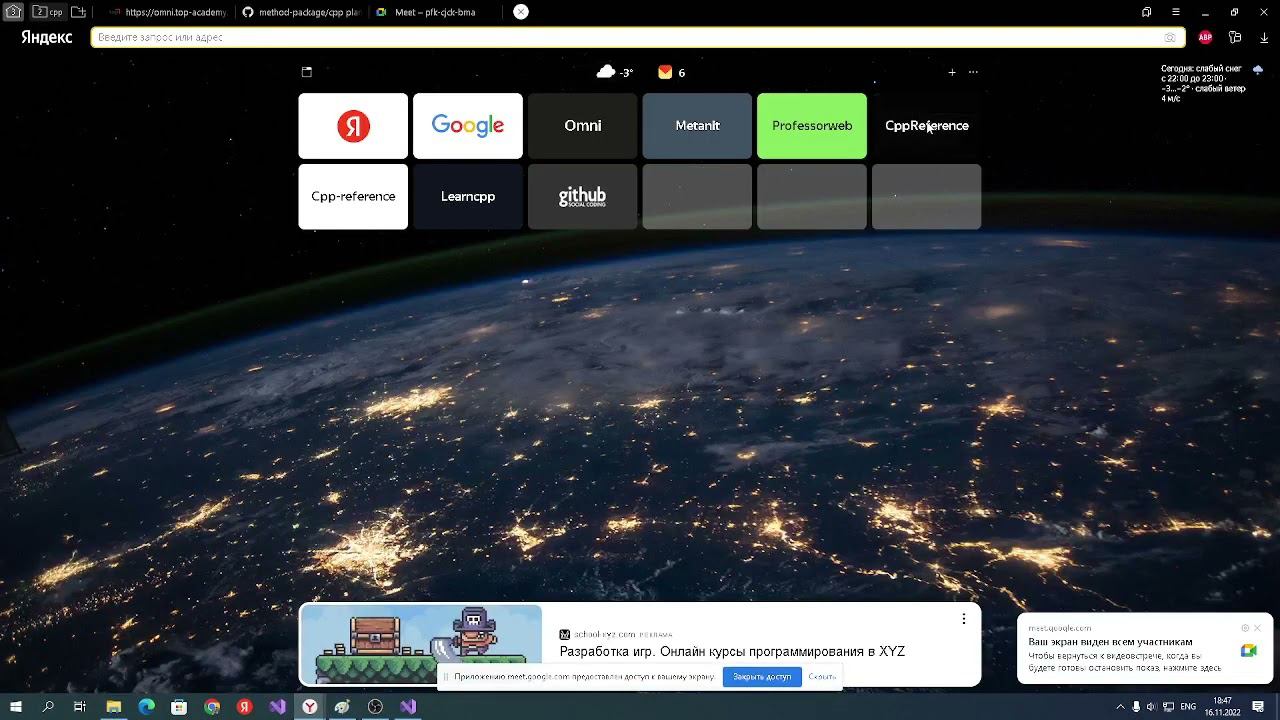Image resolution: width=1280 pixels, height=720 pixels.
Task: Add a new site tile with plus
Action: (952, 72)
